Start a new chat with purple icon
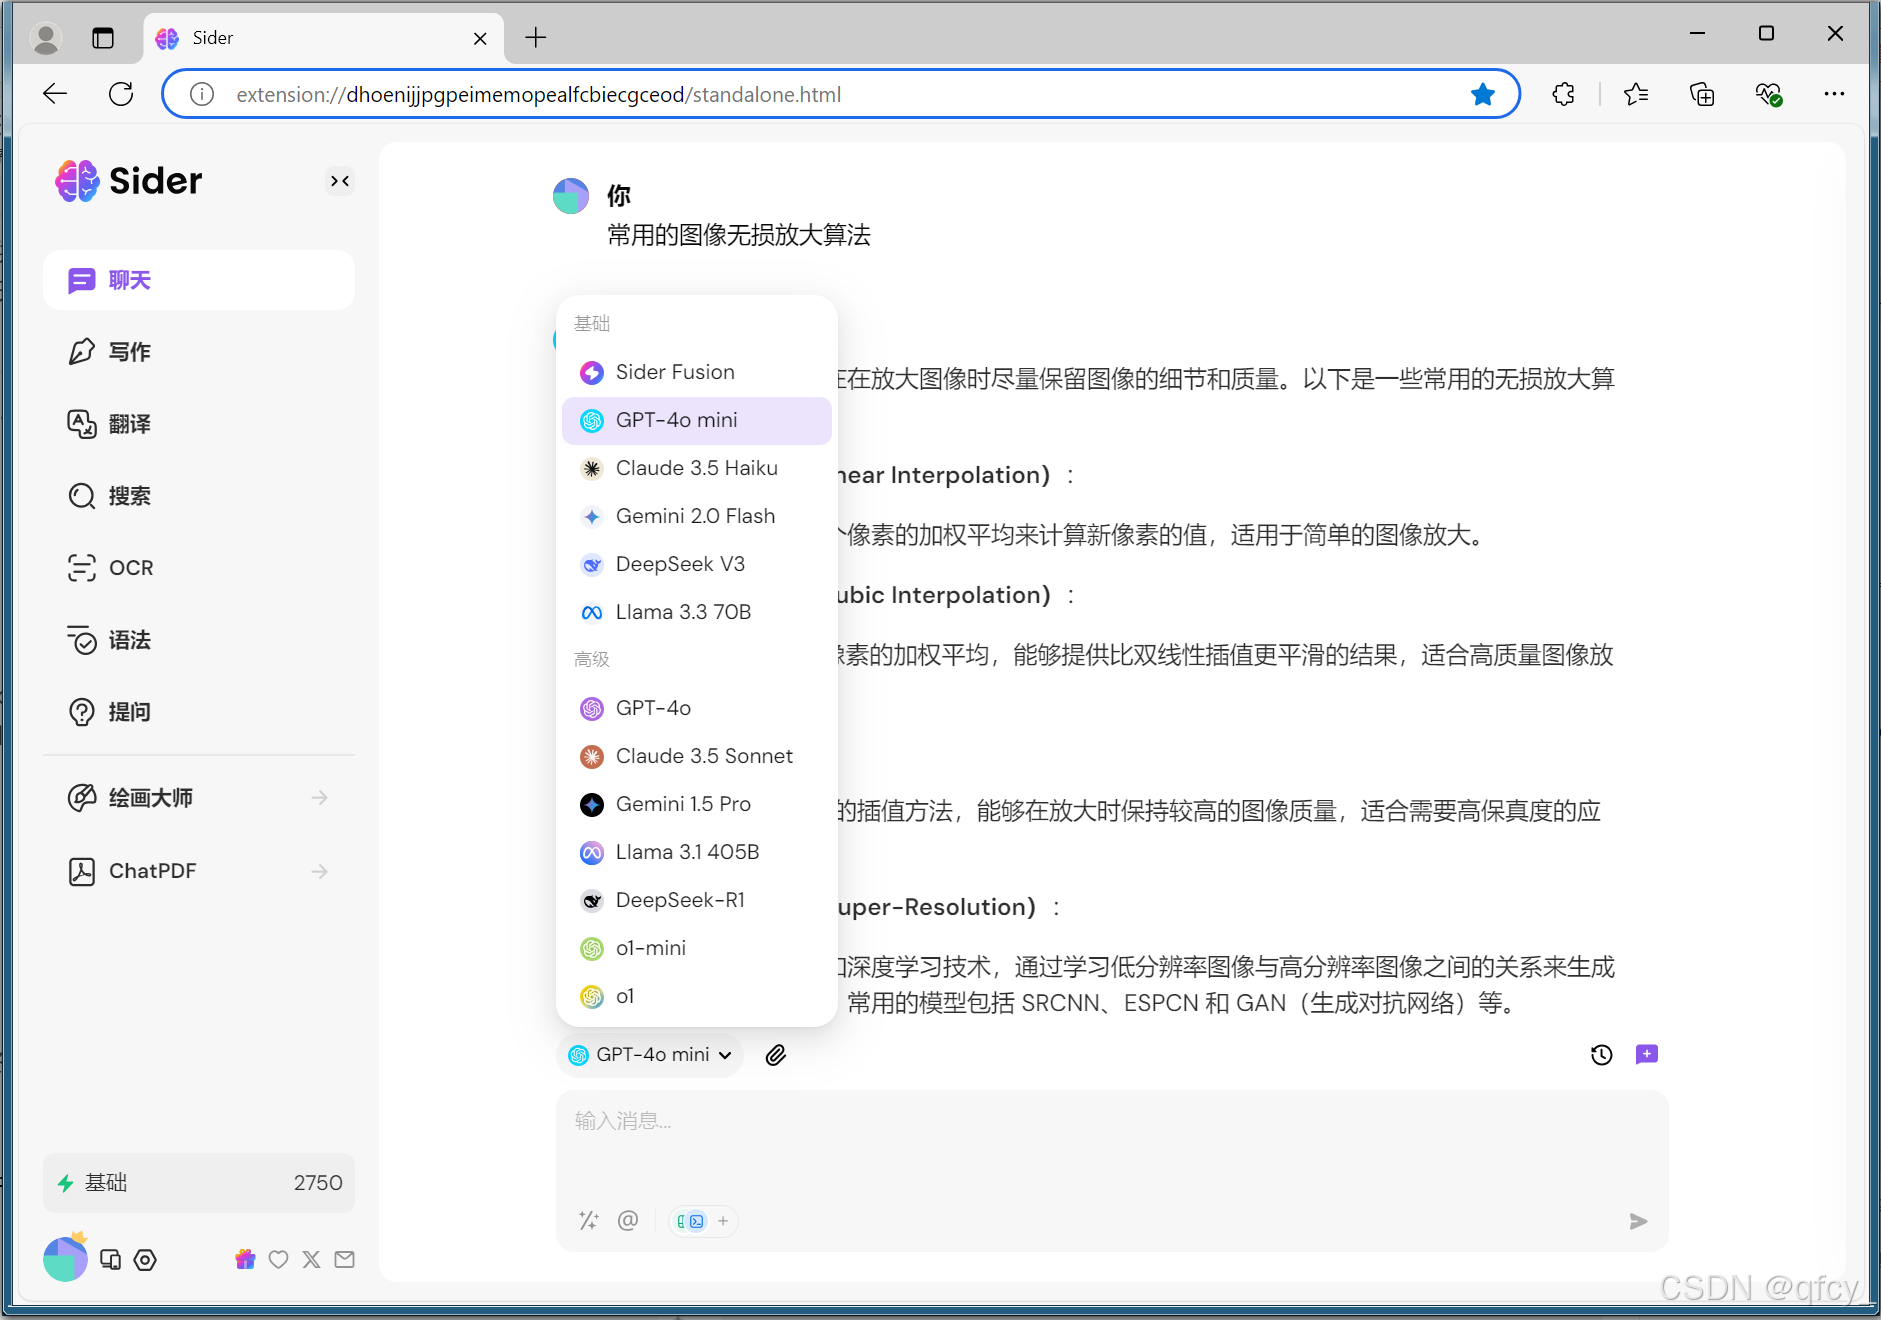The image size is (1881, 1320). click(x=1647, y=1055)
